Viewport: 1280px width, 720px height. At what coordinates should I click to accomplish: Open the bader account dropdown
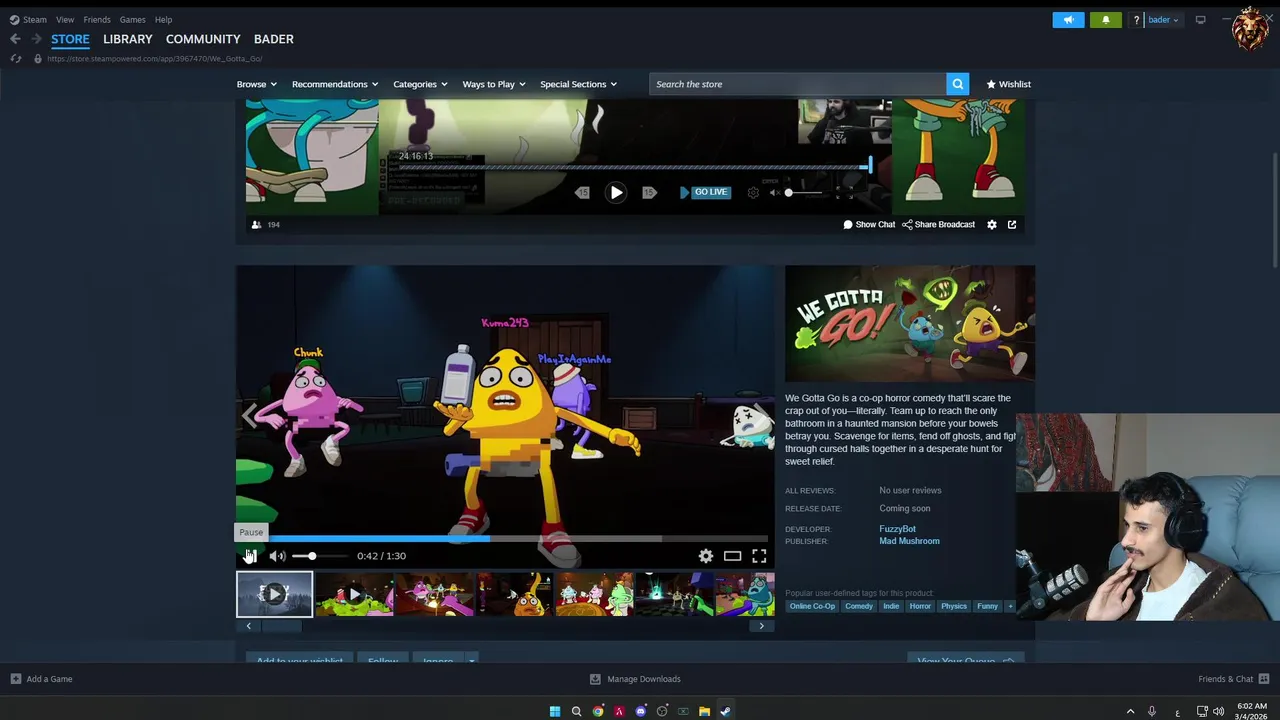click(x=1163, y=19)
